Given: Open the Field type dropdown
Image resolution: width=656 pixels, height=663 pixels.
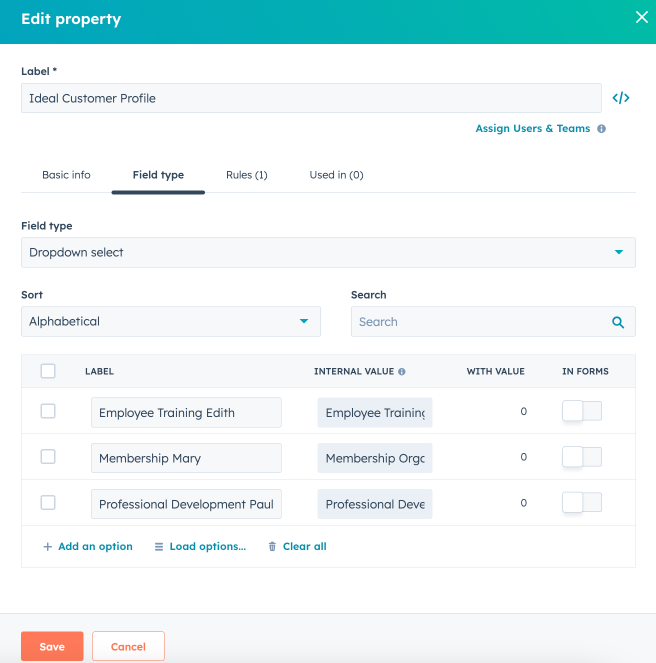Looking at the screenshot, I should coord(328,253).
